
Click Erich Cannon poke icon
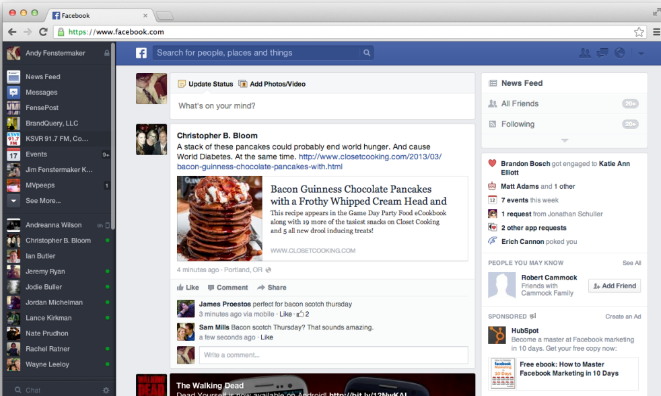pos(492,241)
